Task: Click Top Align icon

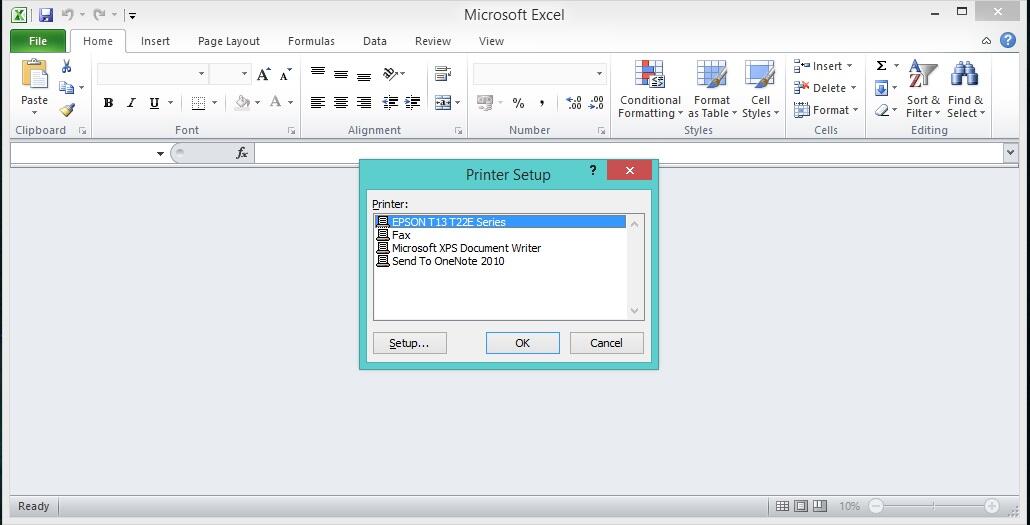Action: 318,72
